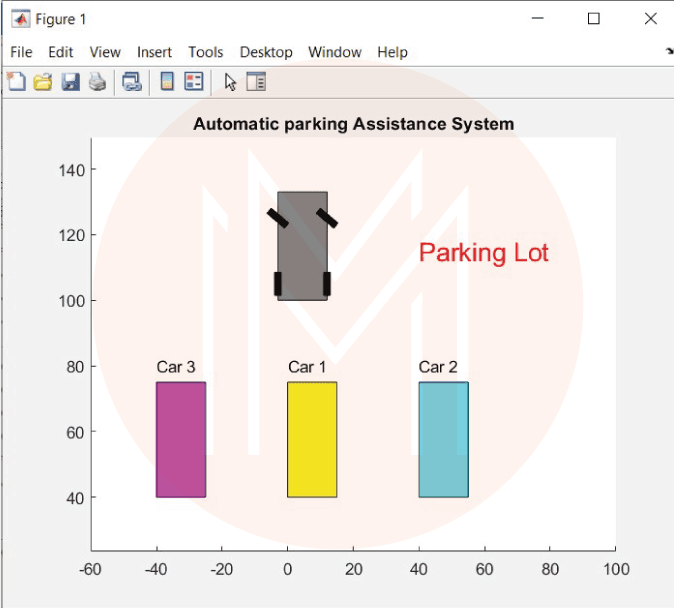Viewport: 674px width, 608px height.
Task: Print the figure with the printer icon
Action: tap(97, 82)
